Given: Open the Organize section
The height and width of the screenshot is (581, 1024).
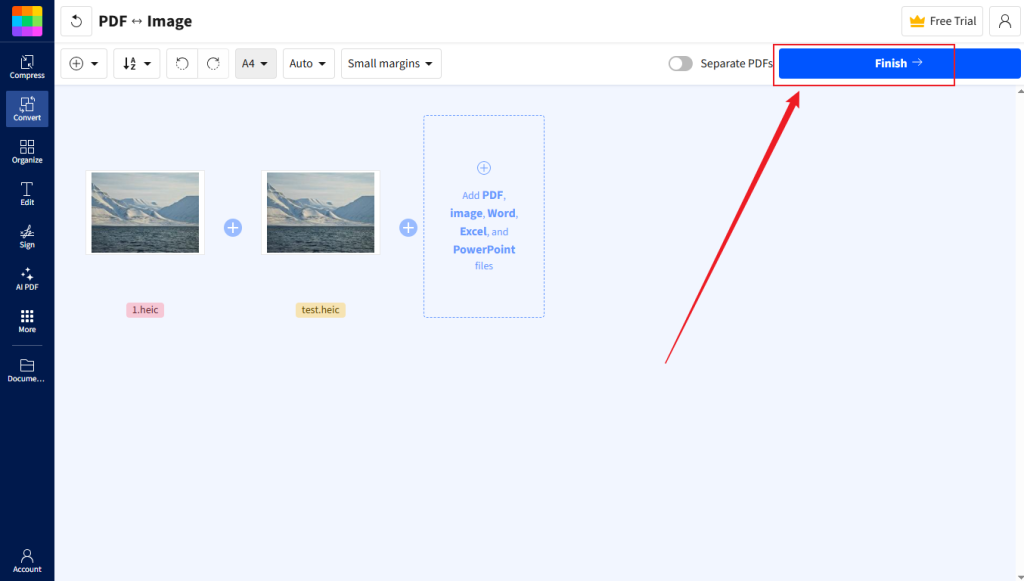Looking at the screenshot, I should [27, 150].
